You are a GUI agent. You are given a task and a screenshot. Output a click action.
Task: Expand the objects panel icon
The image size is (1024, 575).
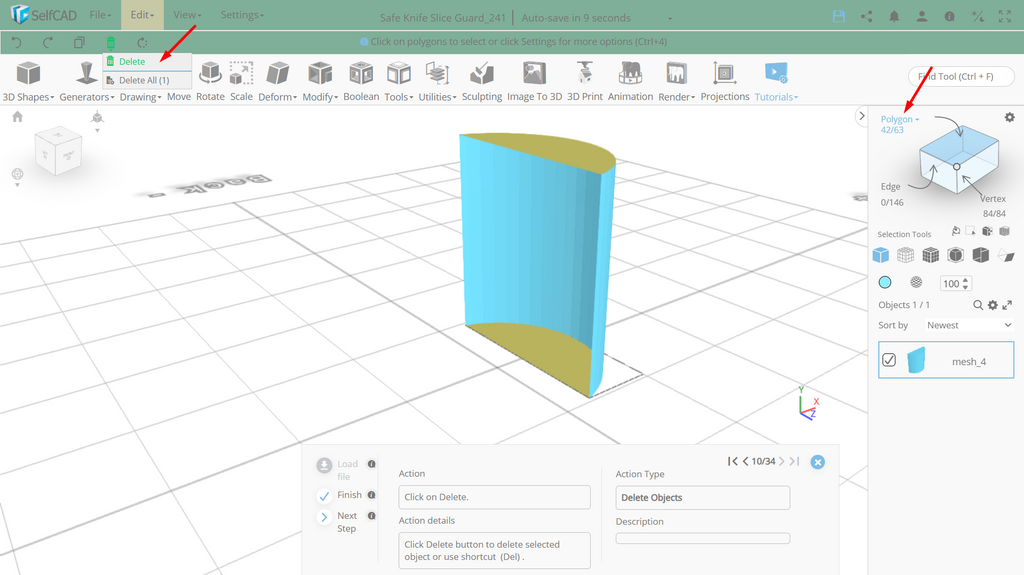(1007, 305)
